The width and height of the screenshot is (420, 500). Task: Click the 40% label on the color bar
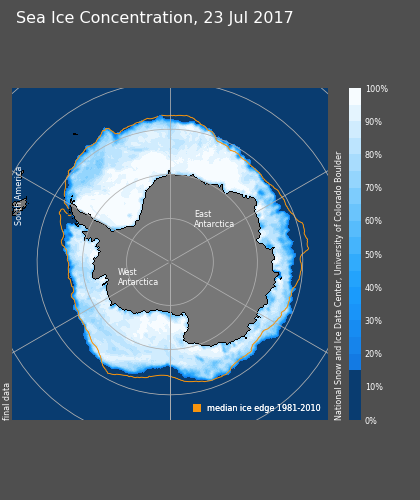pyautogui.click(x=373, y=288)
